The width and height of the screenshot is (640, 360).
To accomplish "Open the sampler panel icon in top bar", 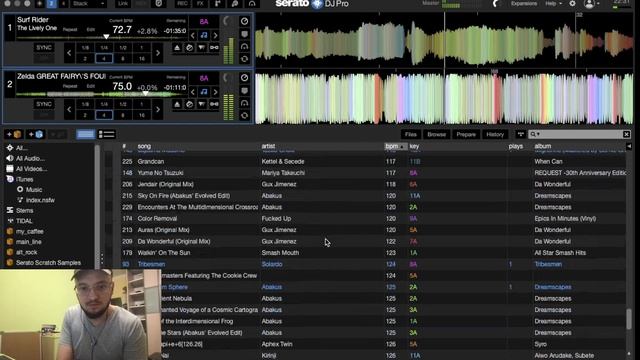I will pyautogui.click(x=218, y=4).
